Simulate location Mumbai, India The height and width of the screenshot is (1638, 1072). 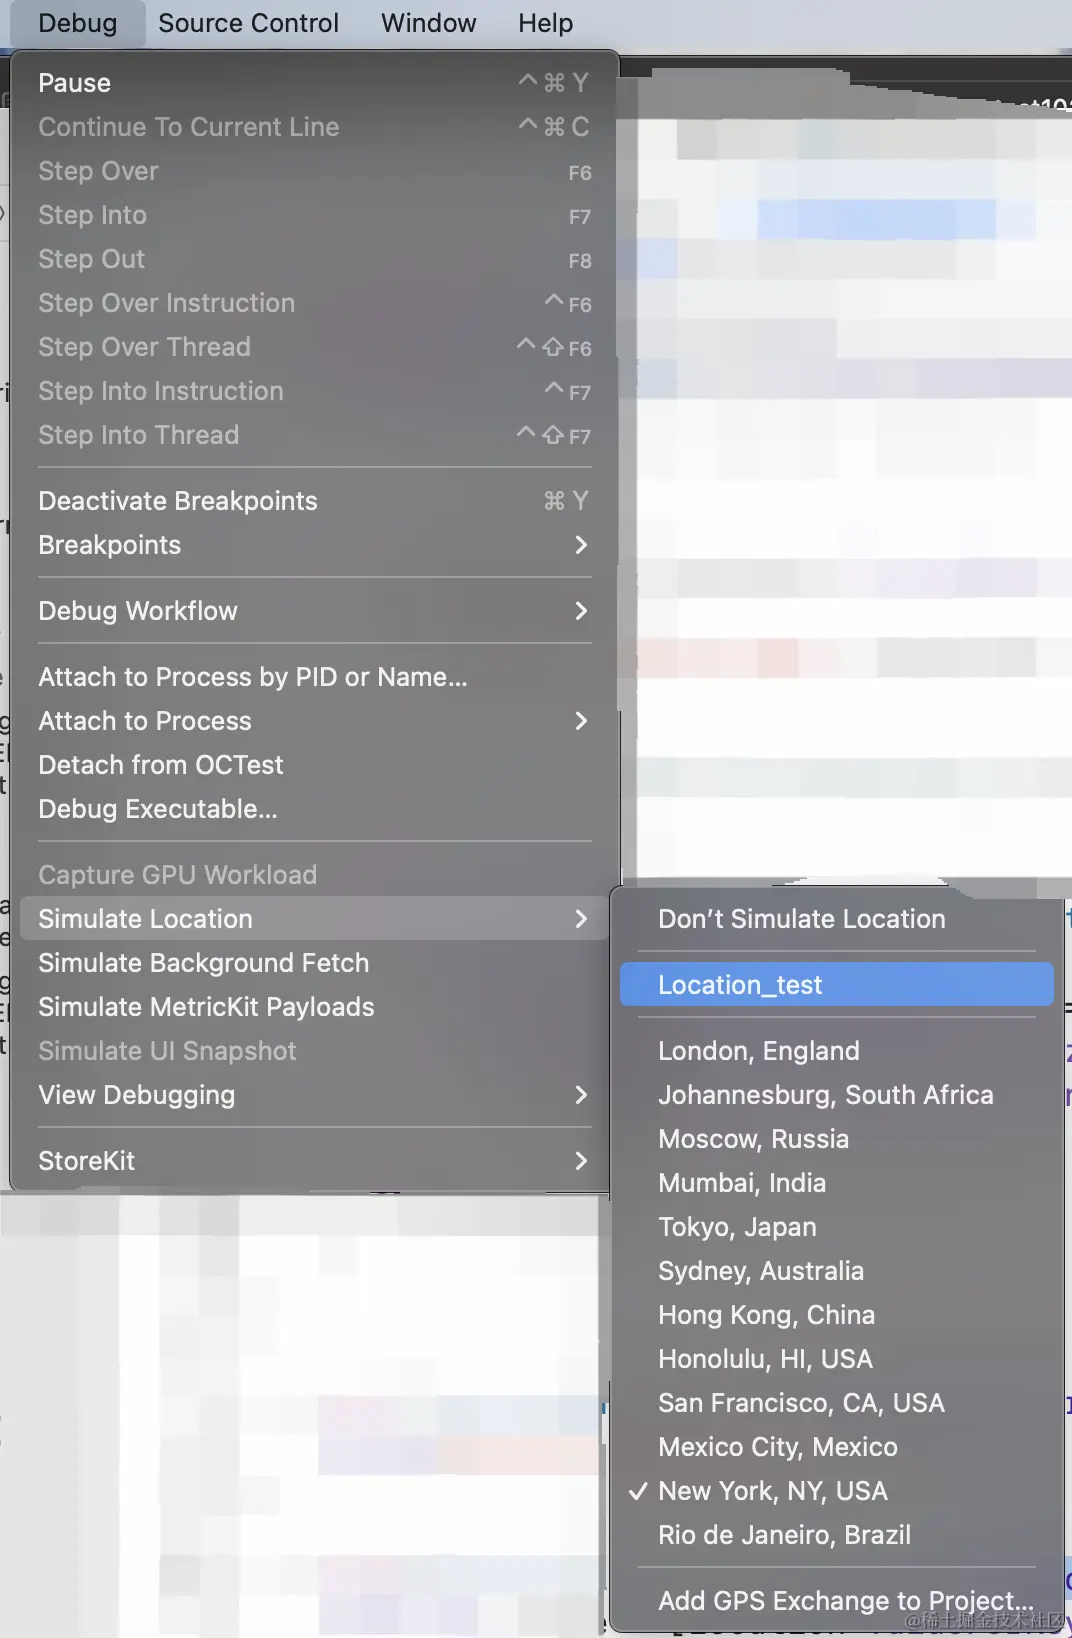837,1183
